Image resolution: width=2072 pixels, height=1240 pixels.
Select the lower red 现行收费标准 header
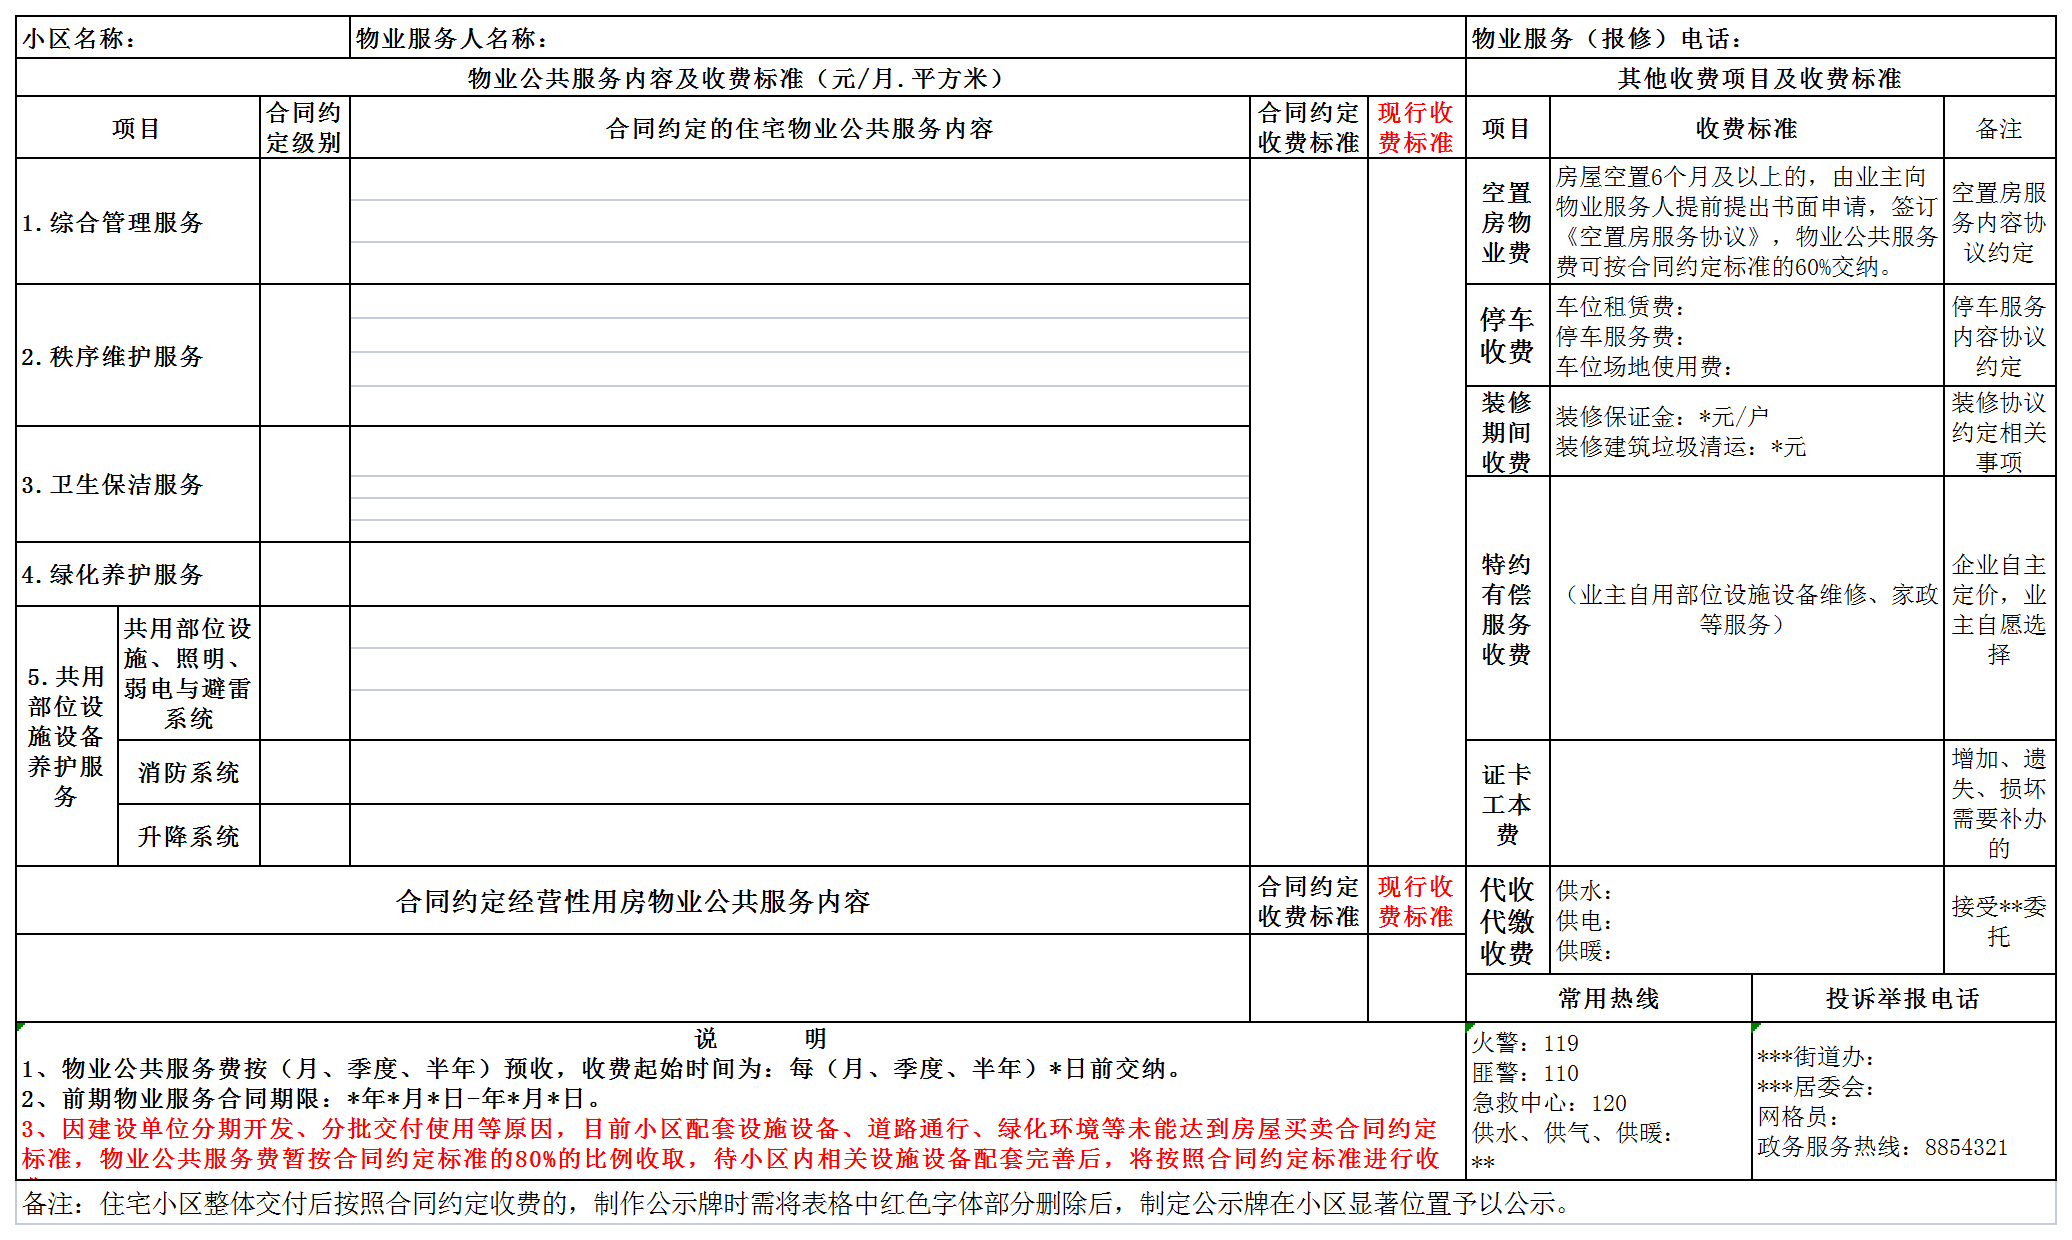click(x=1416, y=901)
